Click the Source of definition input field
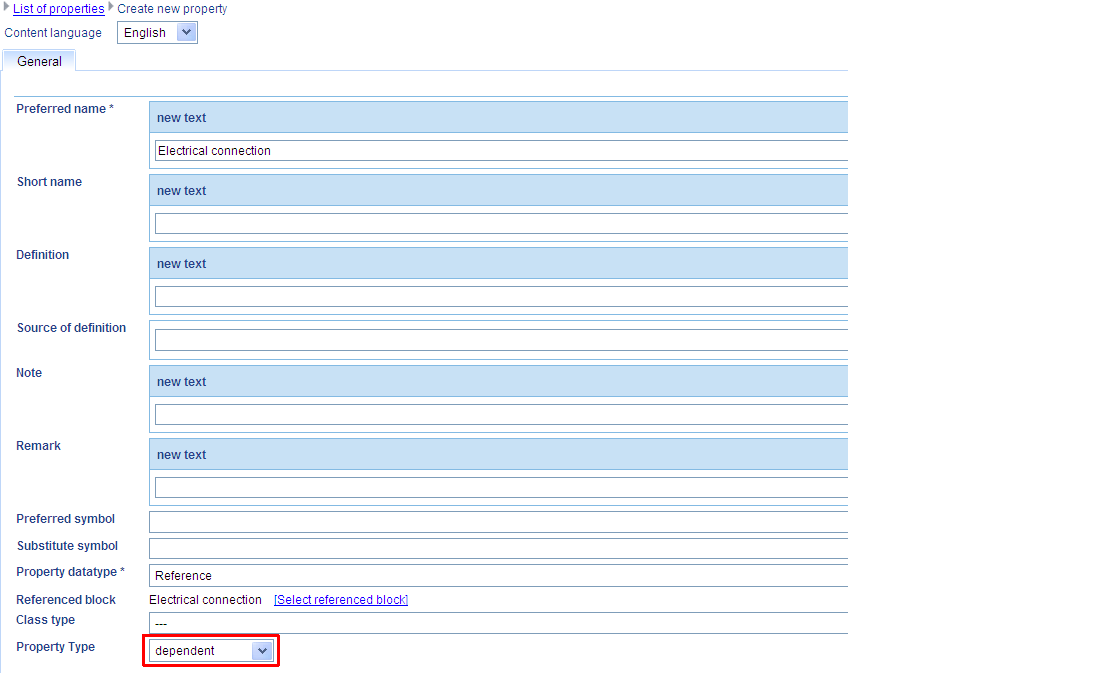 500,340
